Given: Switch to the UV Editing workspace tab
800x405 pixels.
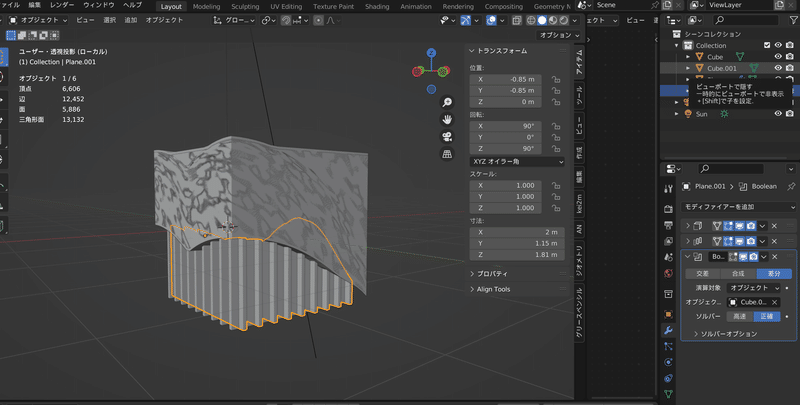Looking at the screenshot, I should (x=286, y=7).
